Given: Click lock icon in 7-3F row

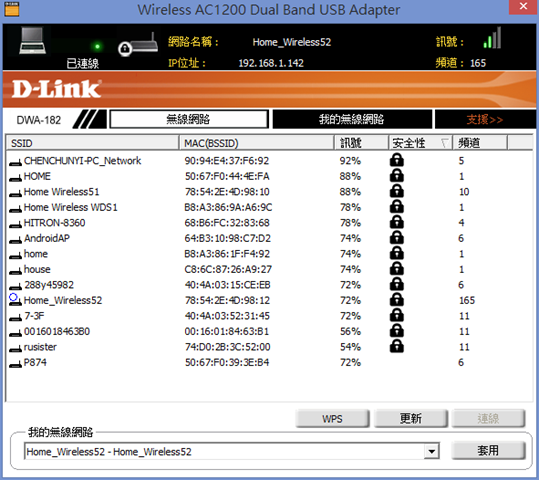Looking at the screenshot, I should coord(397,315).
